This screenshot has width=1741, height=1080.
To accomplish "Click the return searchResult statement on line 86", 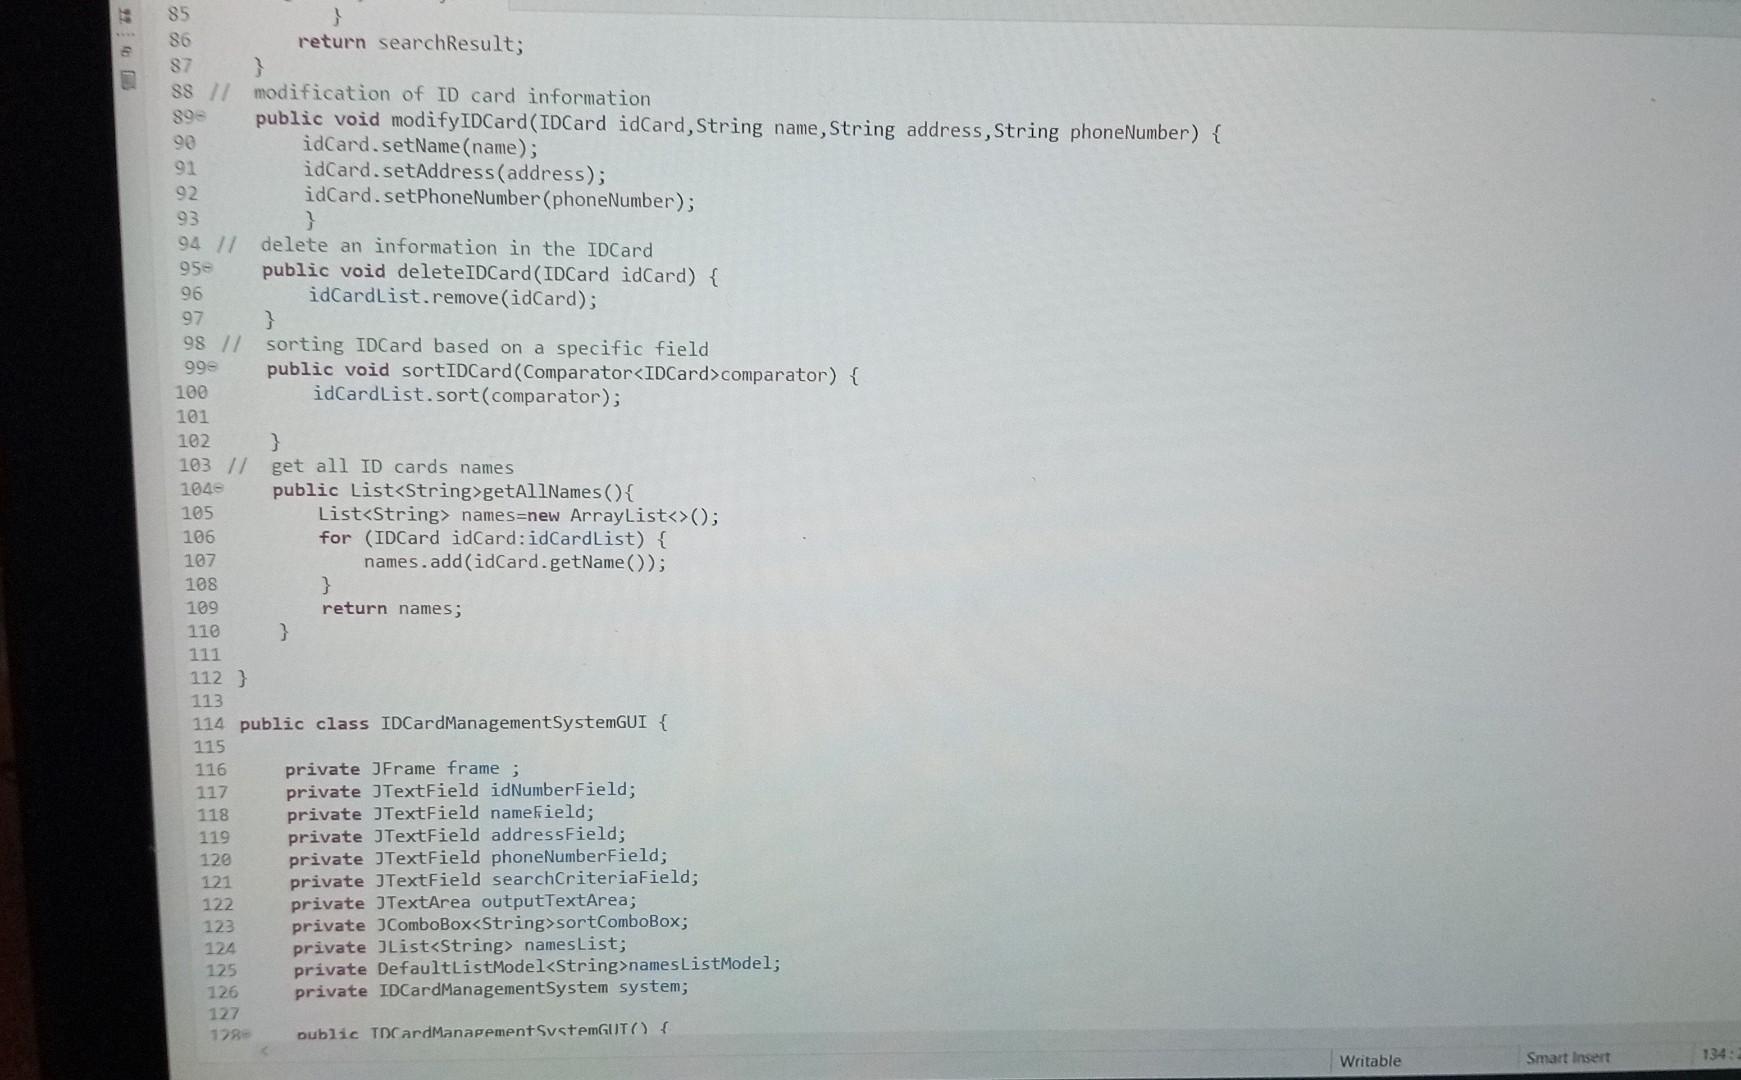I will pos(412,43).
